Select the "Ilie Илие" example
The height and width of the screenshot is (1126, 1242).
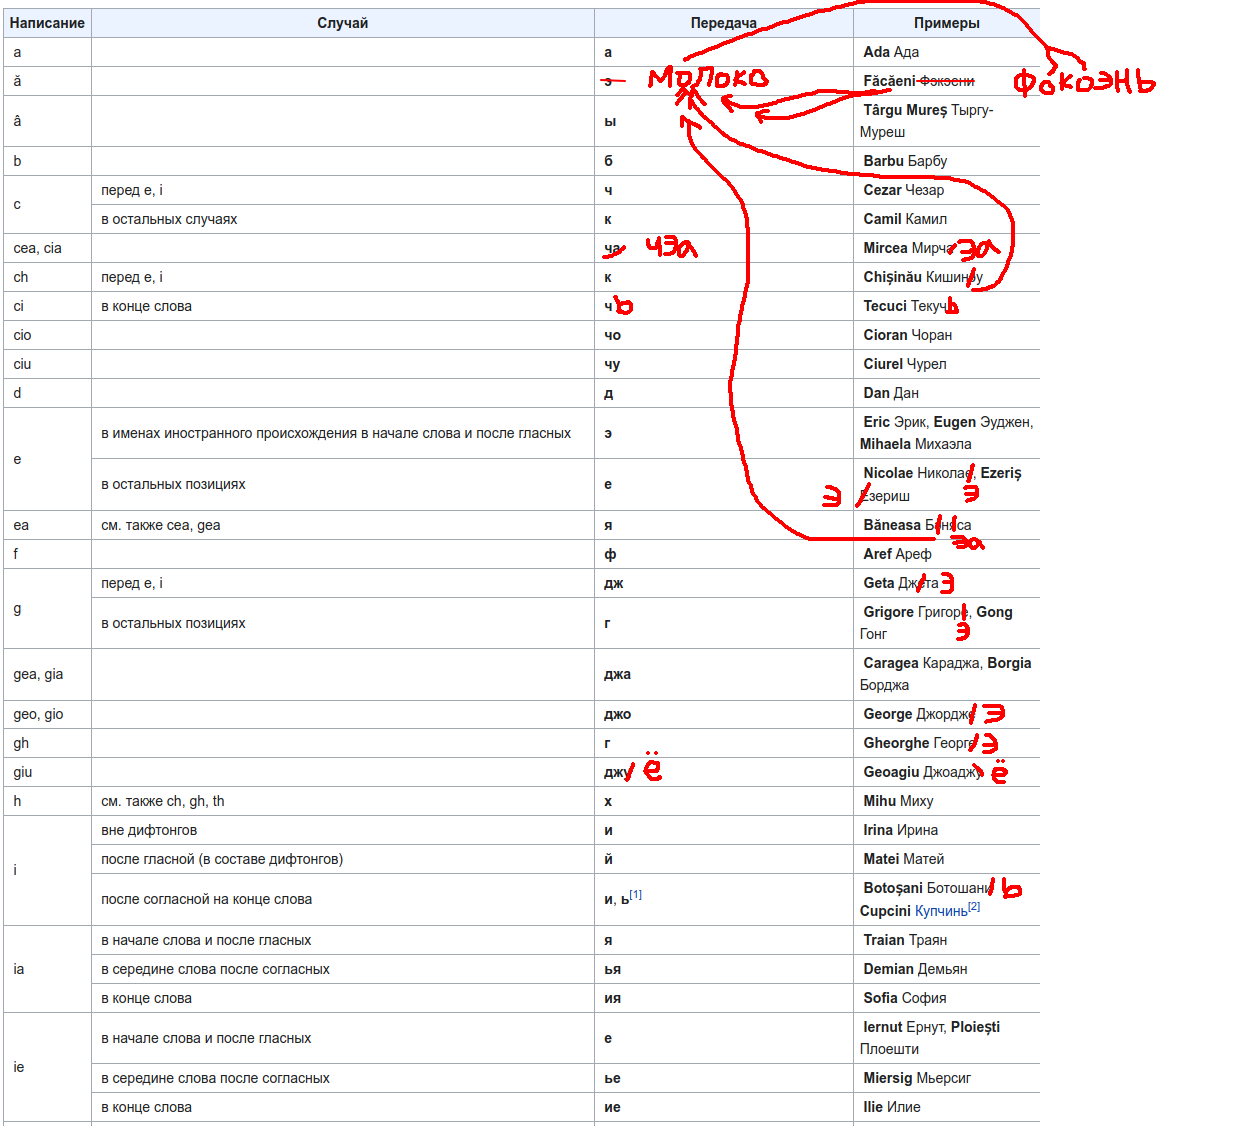tap(892, 1107)
